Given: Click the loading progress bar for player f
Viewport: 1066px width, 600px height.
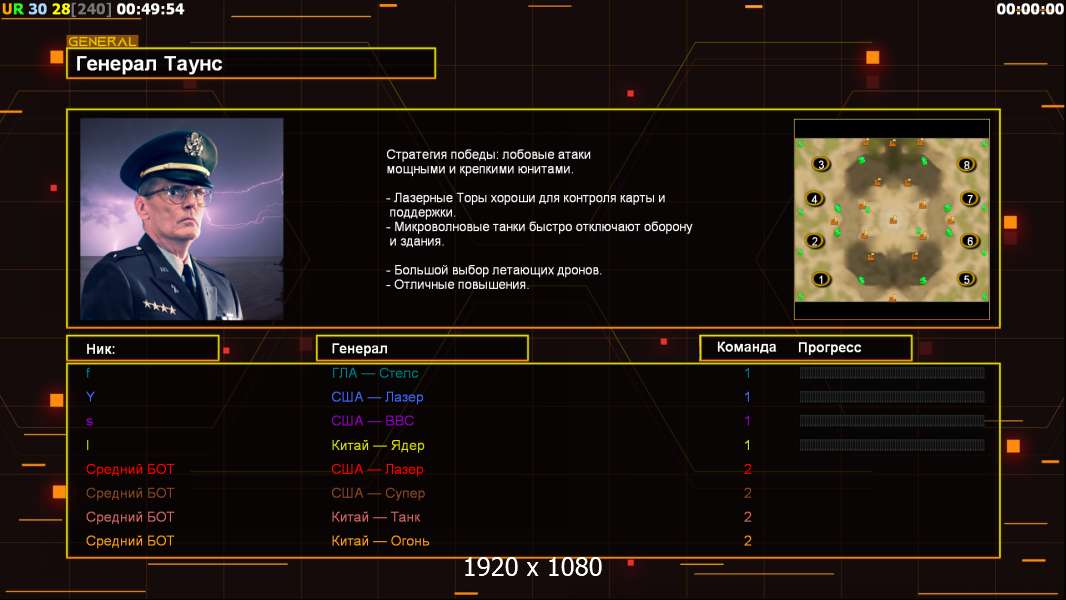Looking at the screenshot, I should 892,372.
